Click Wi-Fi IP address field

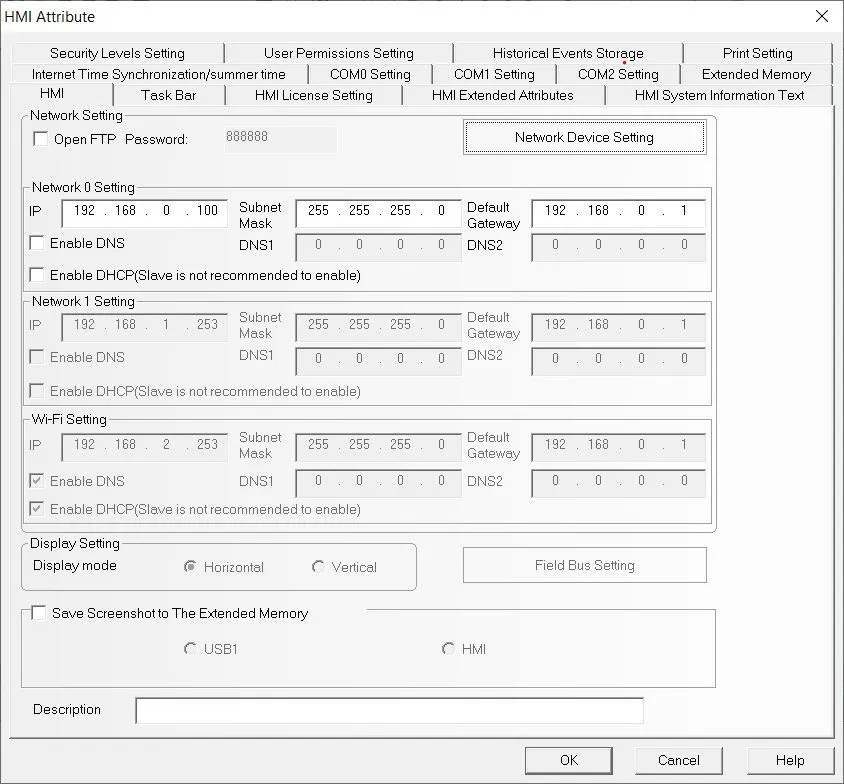coord(144,447)
